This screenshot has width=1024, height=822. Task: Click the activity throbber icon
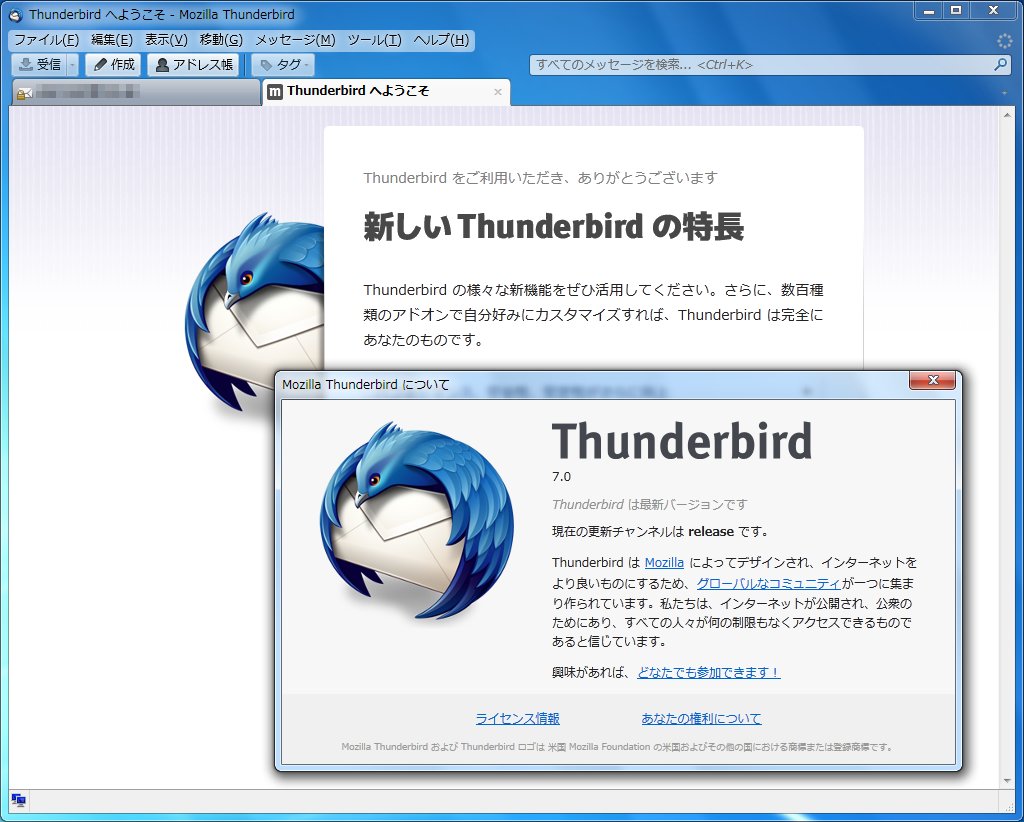pyautogui.click(x=1004, y=40)
